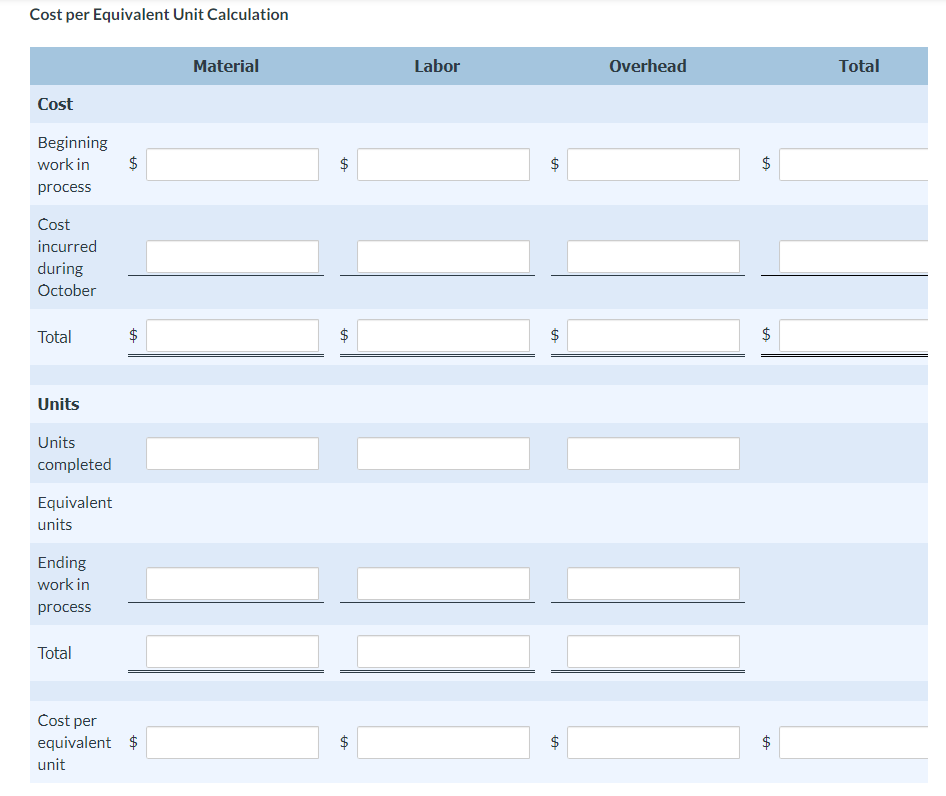Click the Material column header
The height and width of the screenshot is (796, 946).
click(226, 66)
